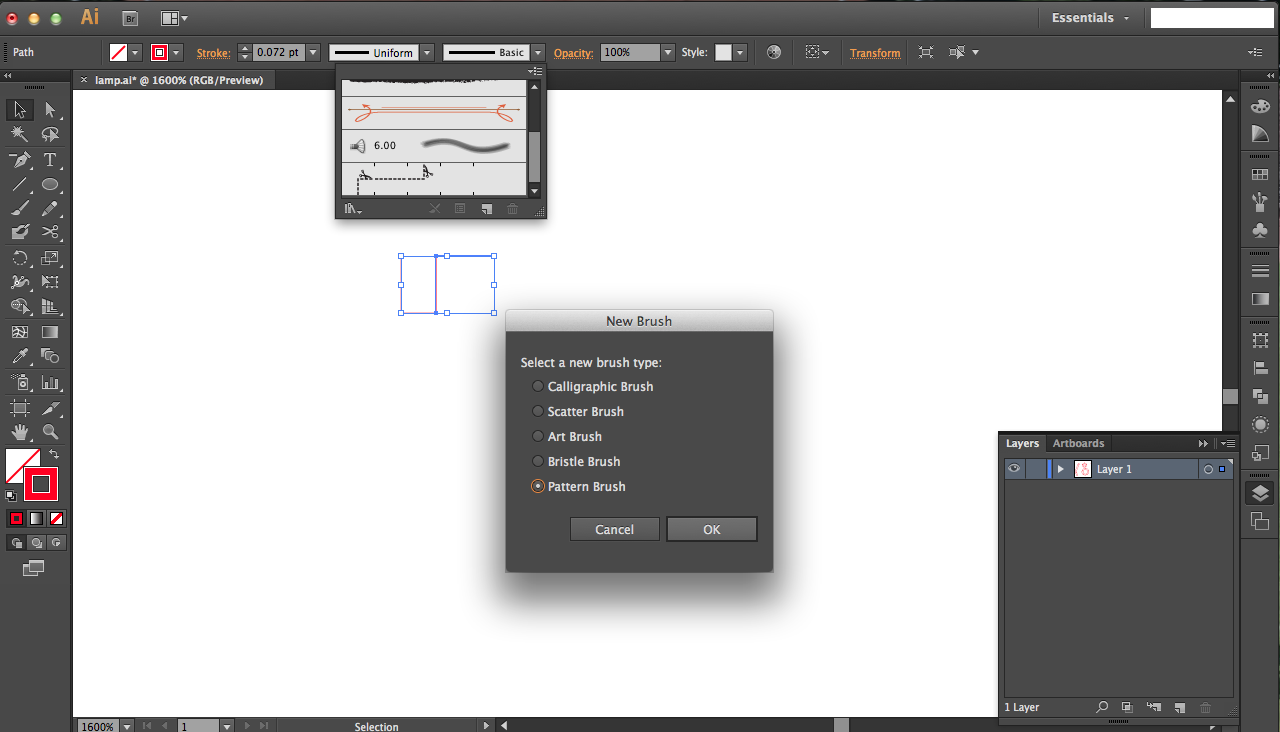Open Uniform variable width profile dropdown
This screenshot has height=732, width=1280.
427,52
